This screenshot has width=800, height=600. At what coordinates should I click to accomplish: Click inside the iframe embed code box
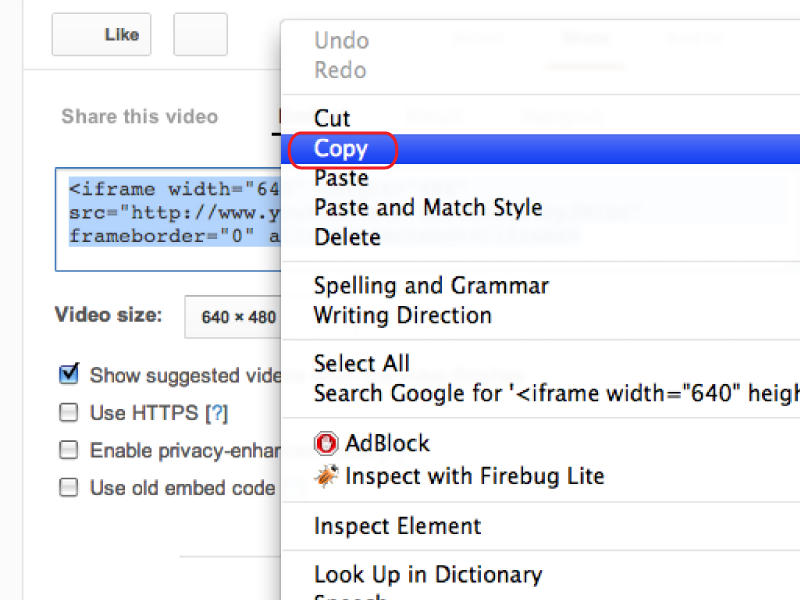pyautogui.click(x=168, y=219)
